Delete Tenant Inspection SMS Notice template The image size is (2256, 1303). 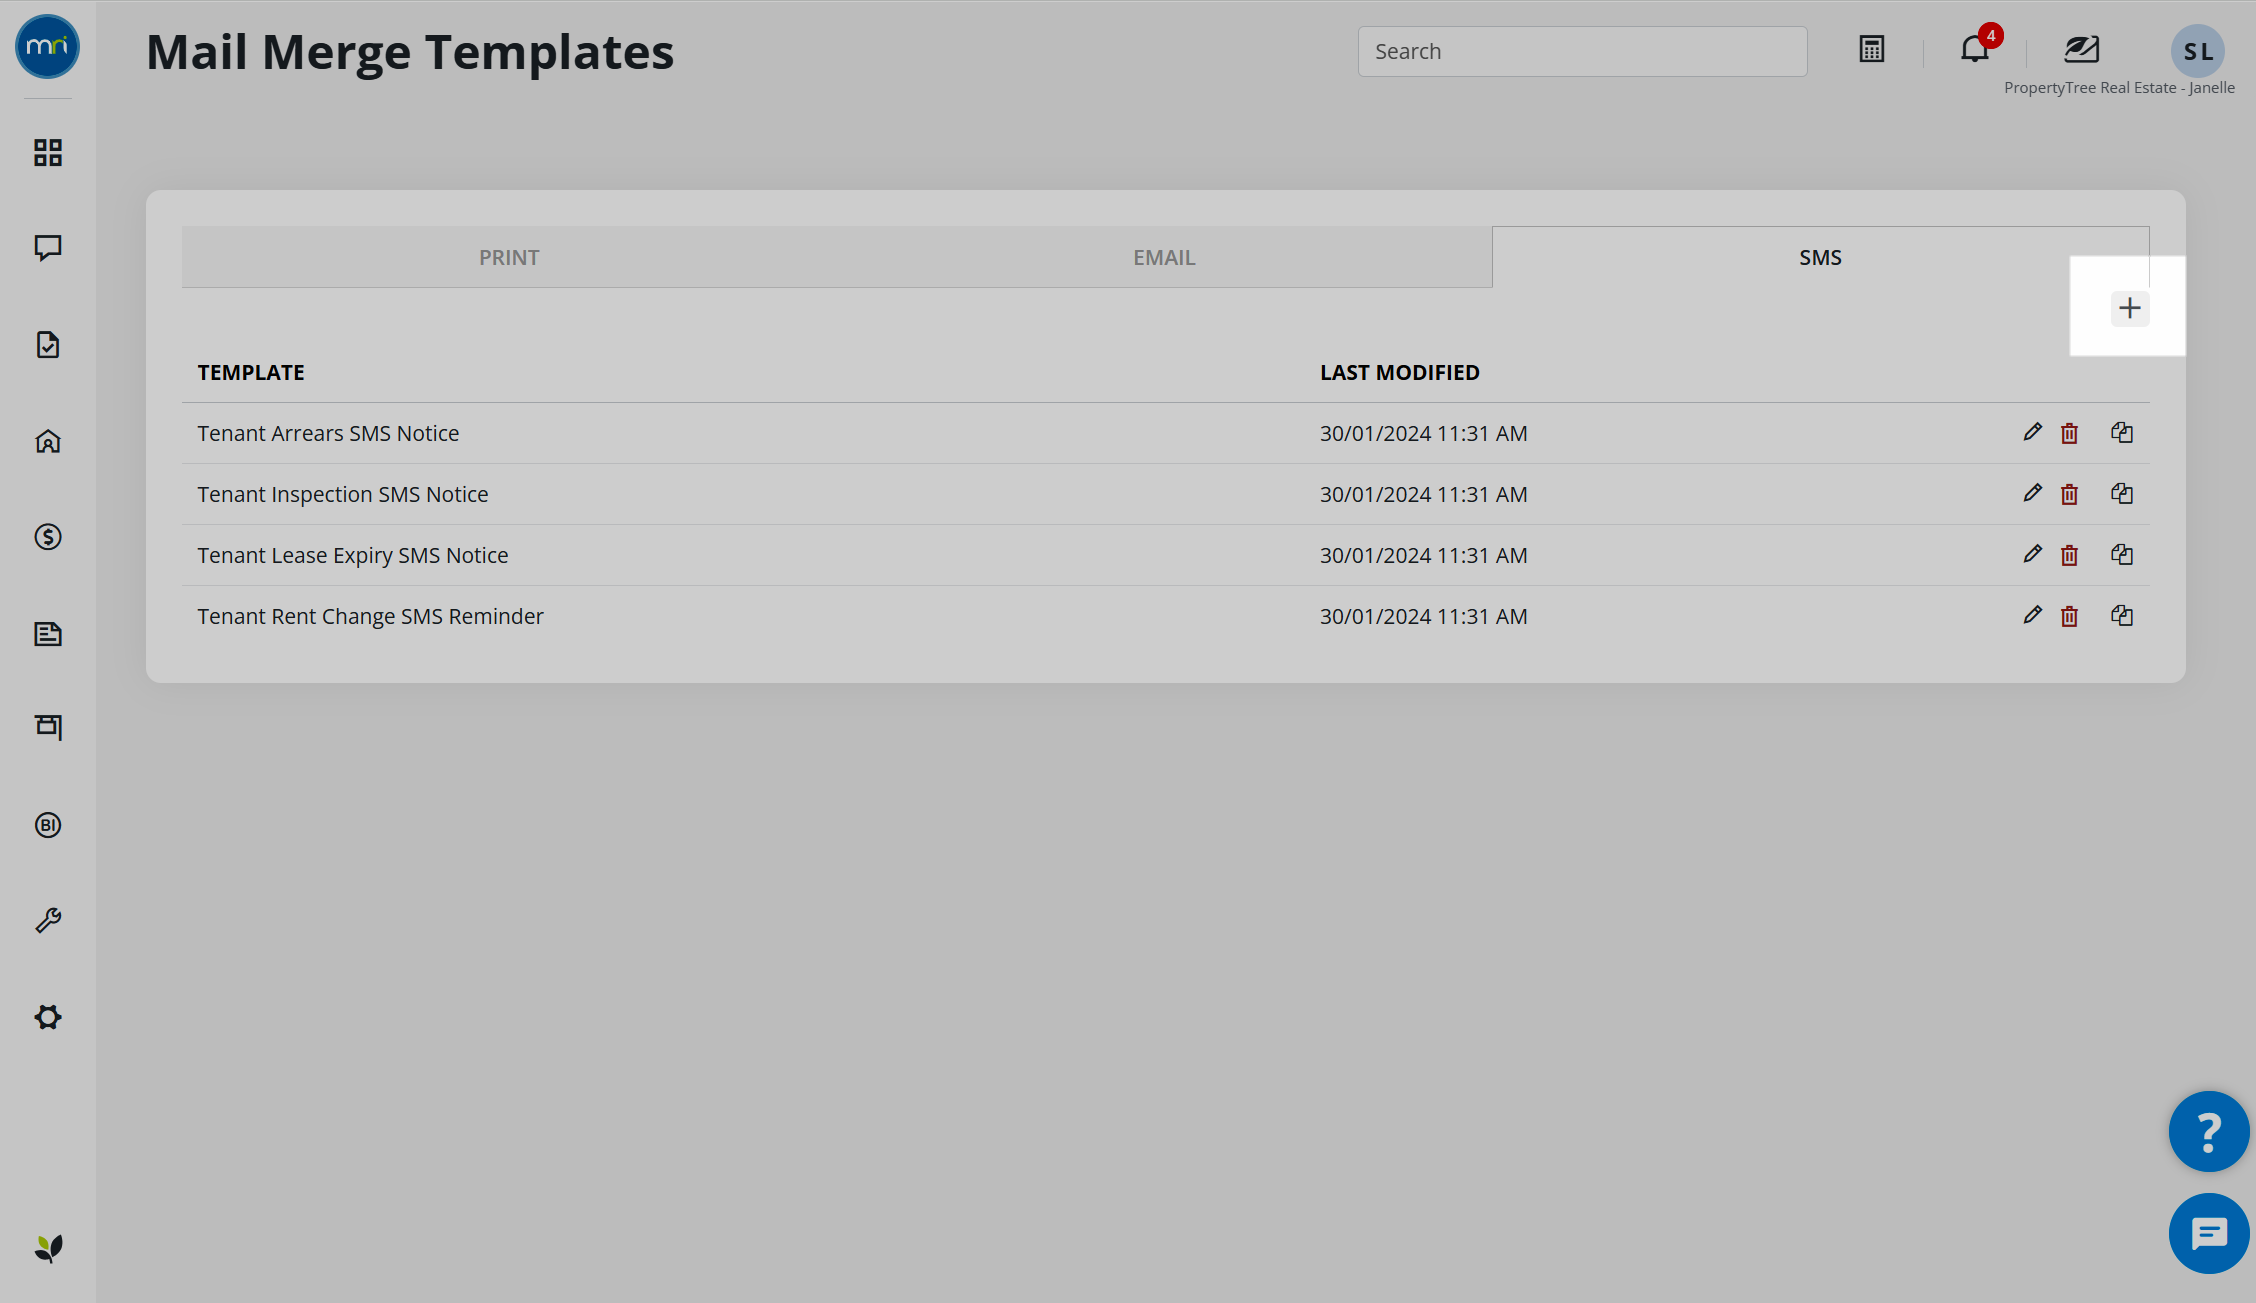point(2069,494)
